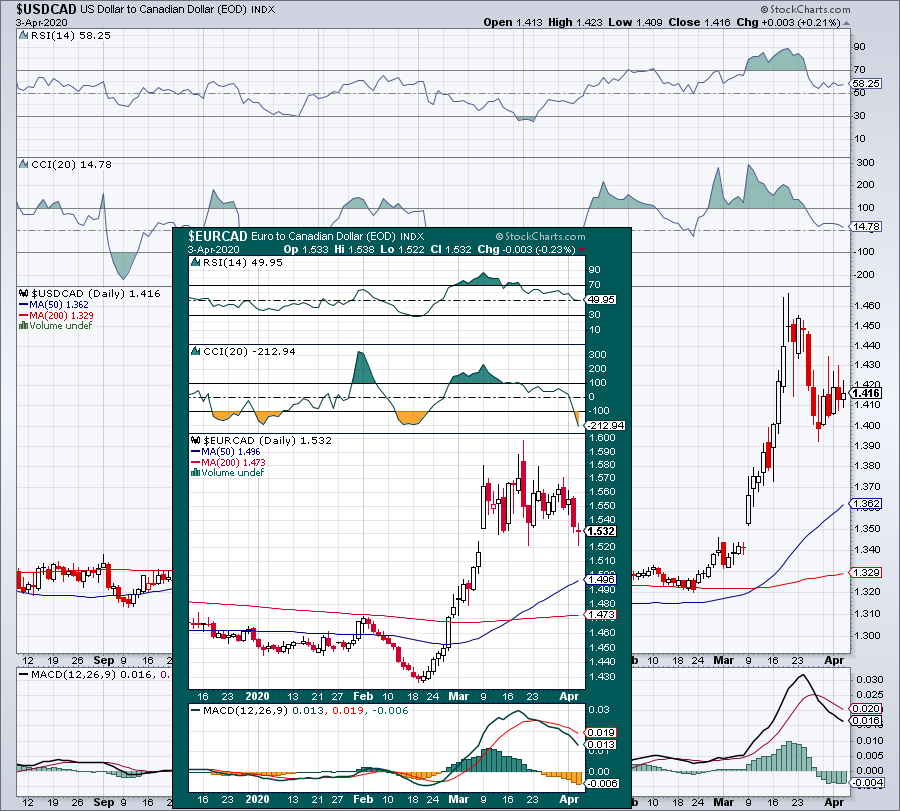Click the green volume icon under MA(200) 1.329
The width and height of the screenshot is (900, 811).
[23, 325]
